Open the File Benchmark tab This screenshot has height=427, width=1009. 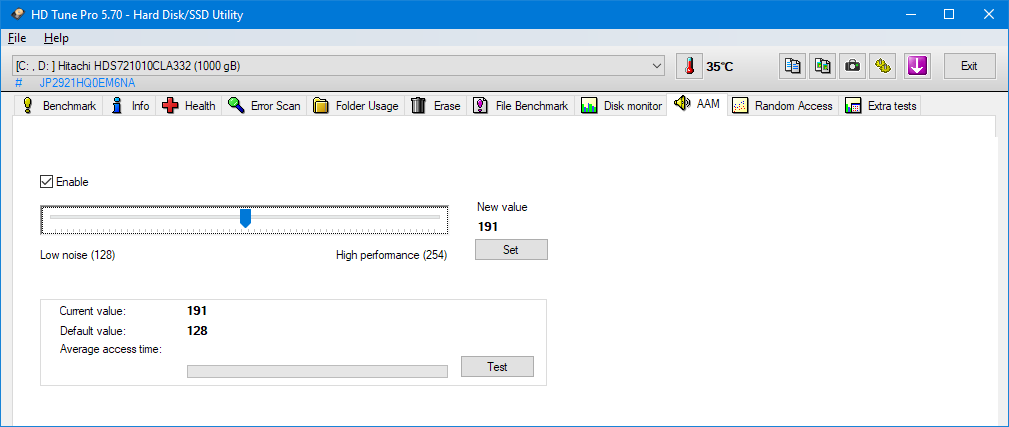point(521,105)
